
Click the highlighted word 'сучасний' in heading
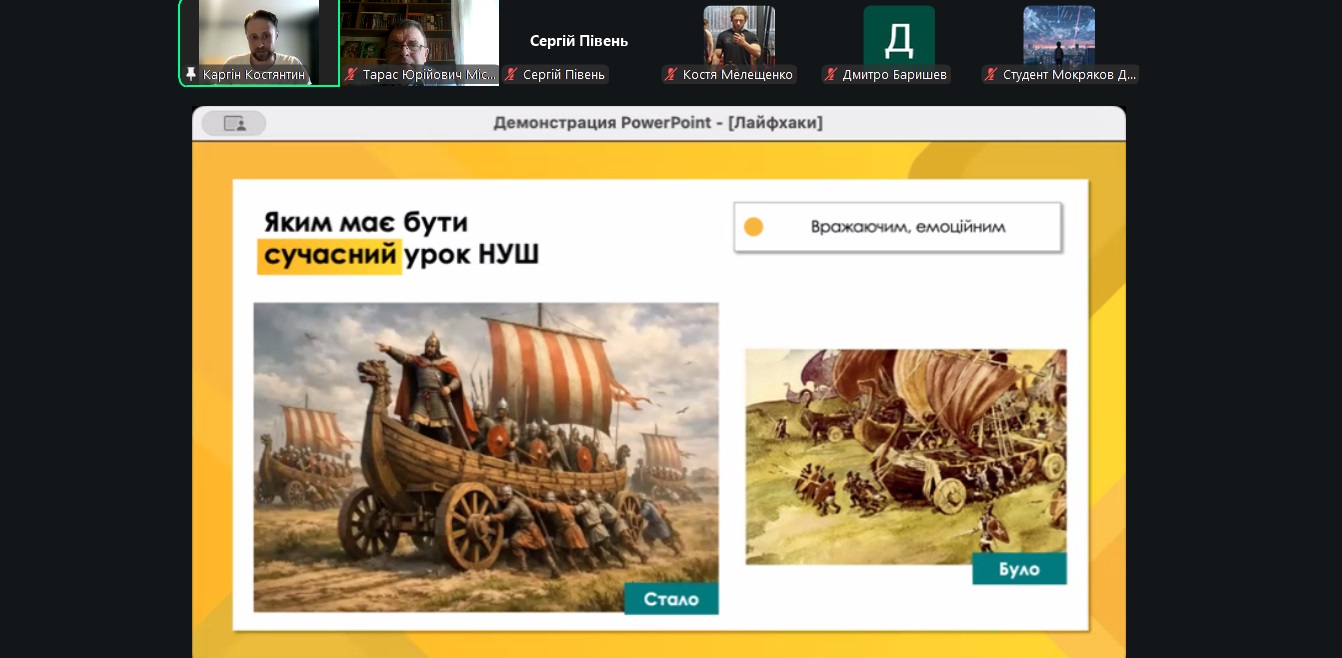pyautogui.click(x=330, y=256)
